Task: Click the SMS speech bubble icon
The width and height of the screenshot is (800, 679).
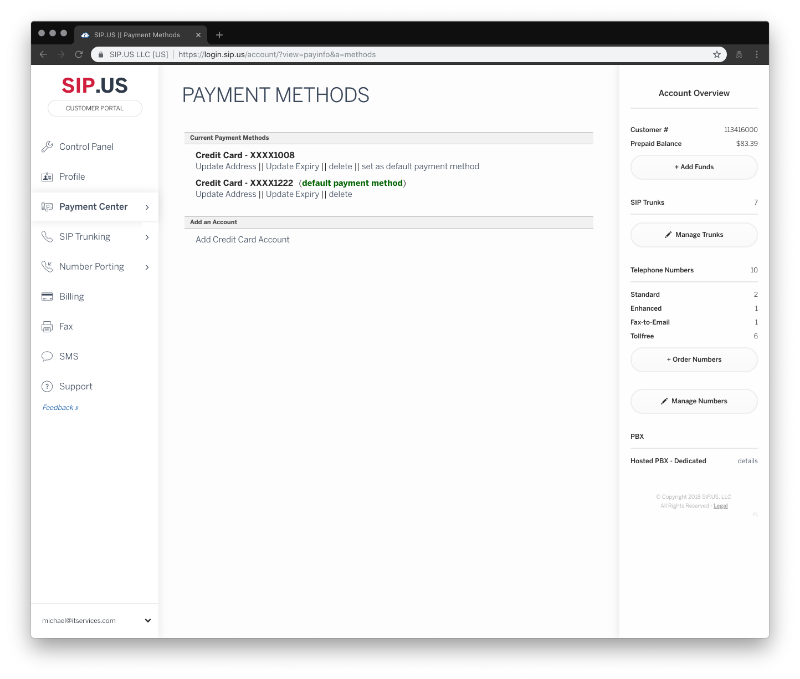Action: 47,357
